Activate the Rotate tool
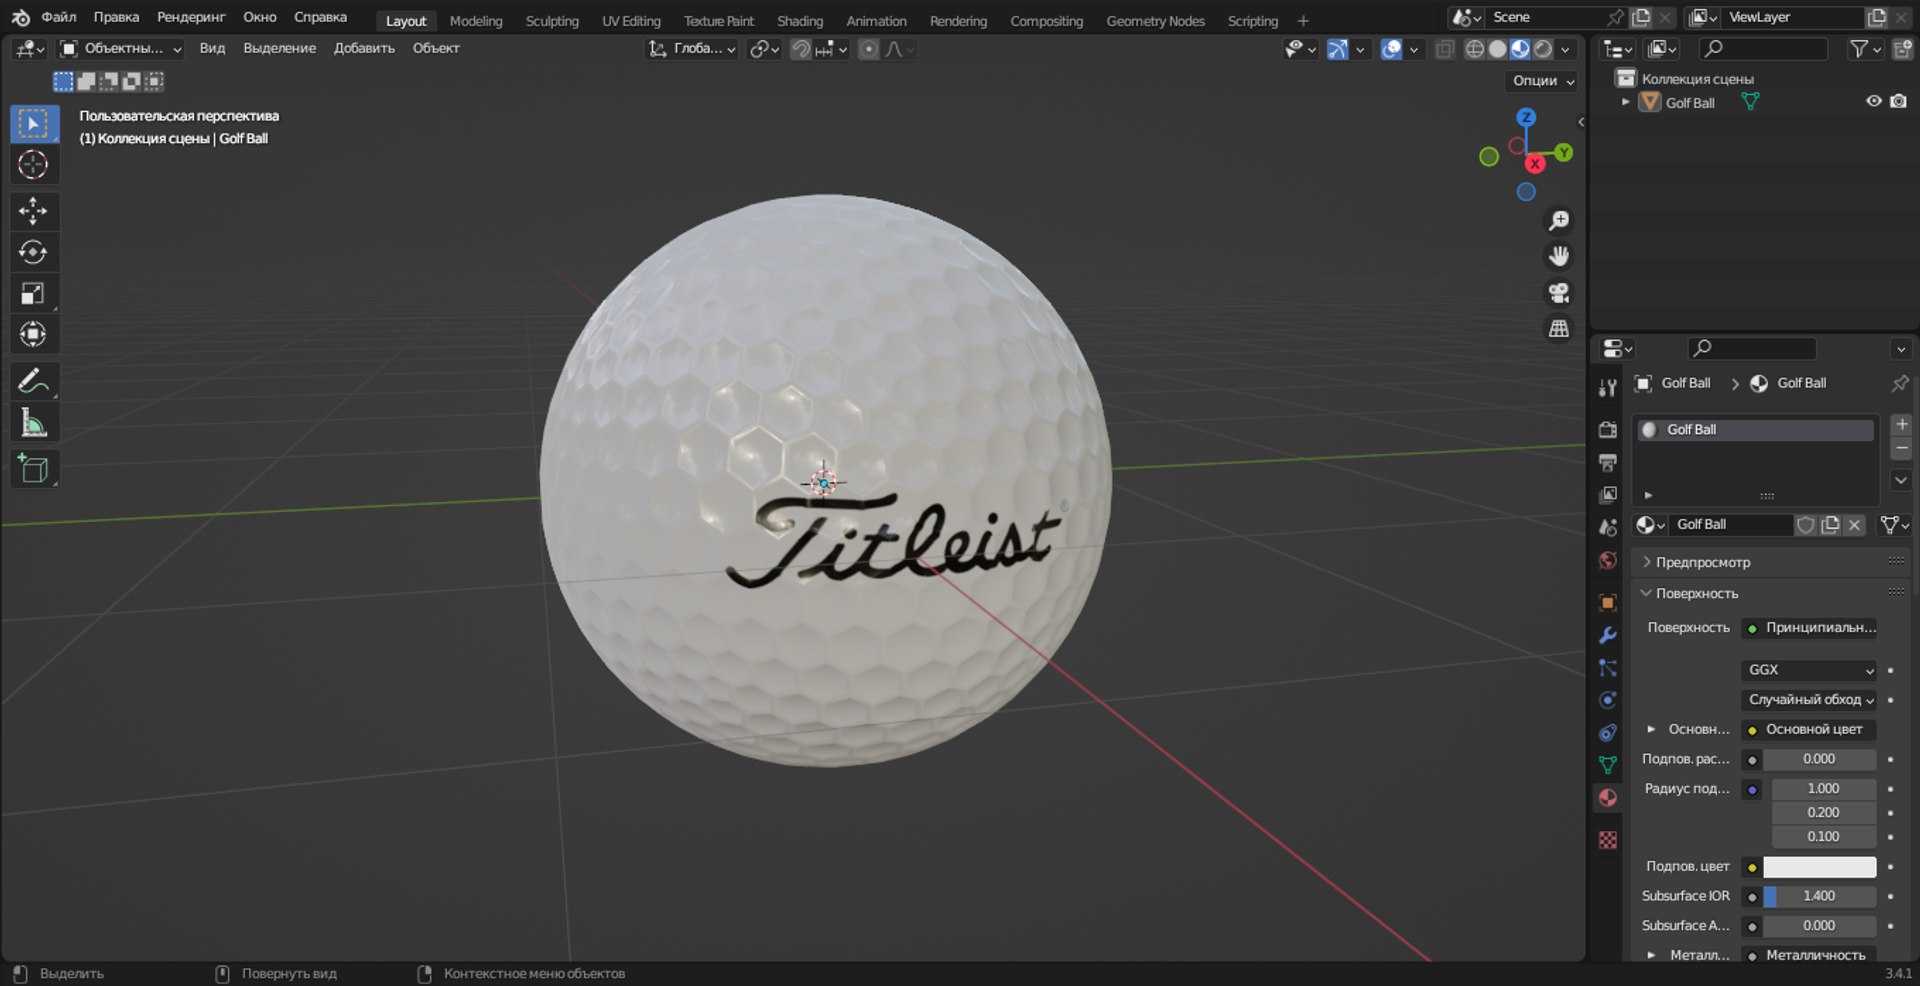This screenshot has width=1920, height=986. (34, 252)
